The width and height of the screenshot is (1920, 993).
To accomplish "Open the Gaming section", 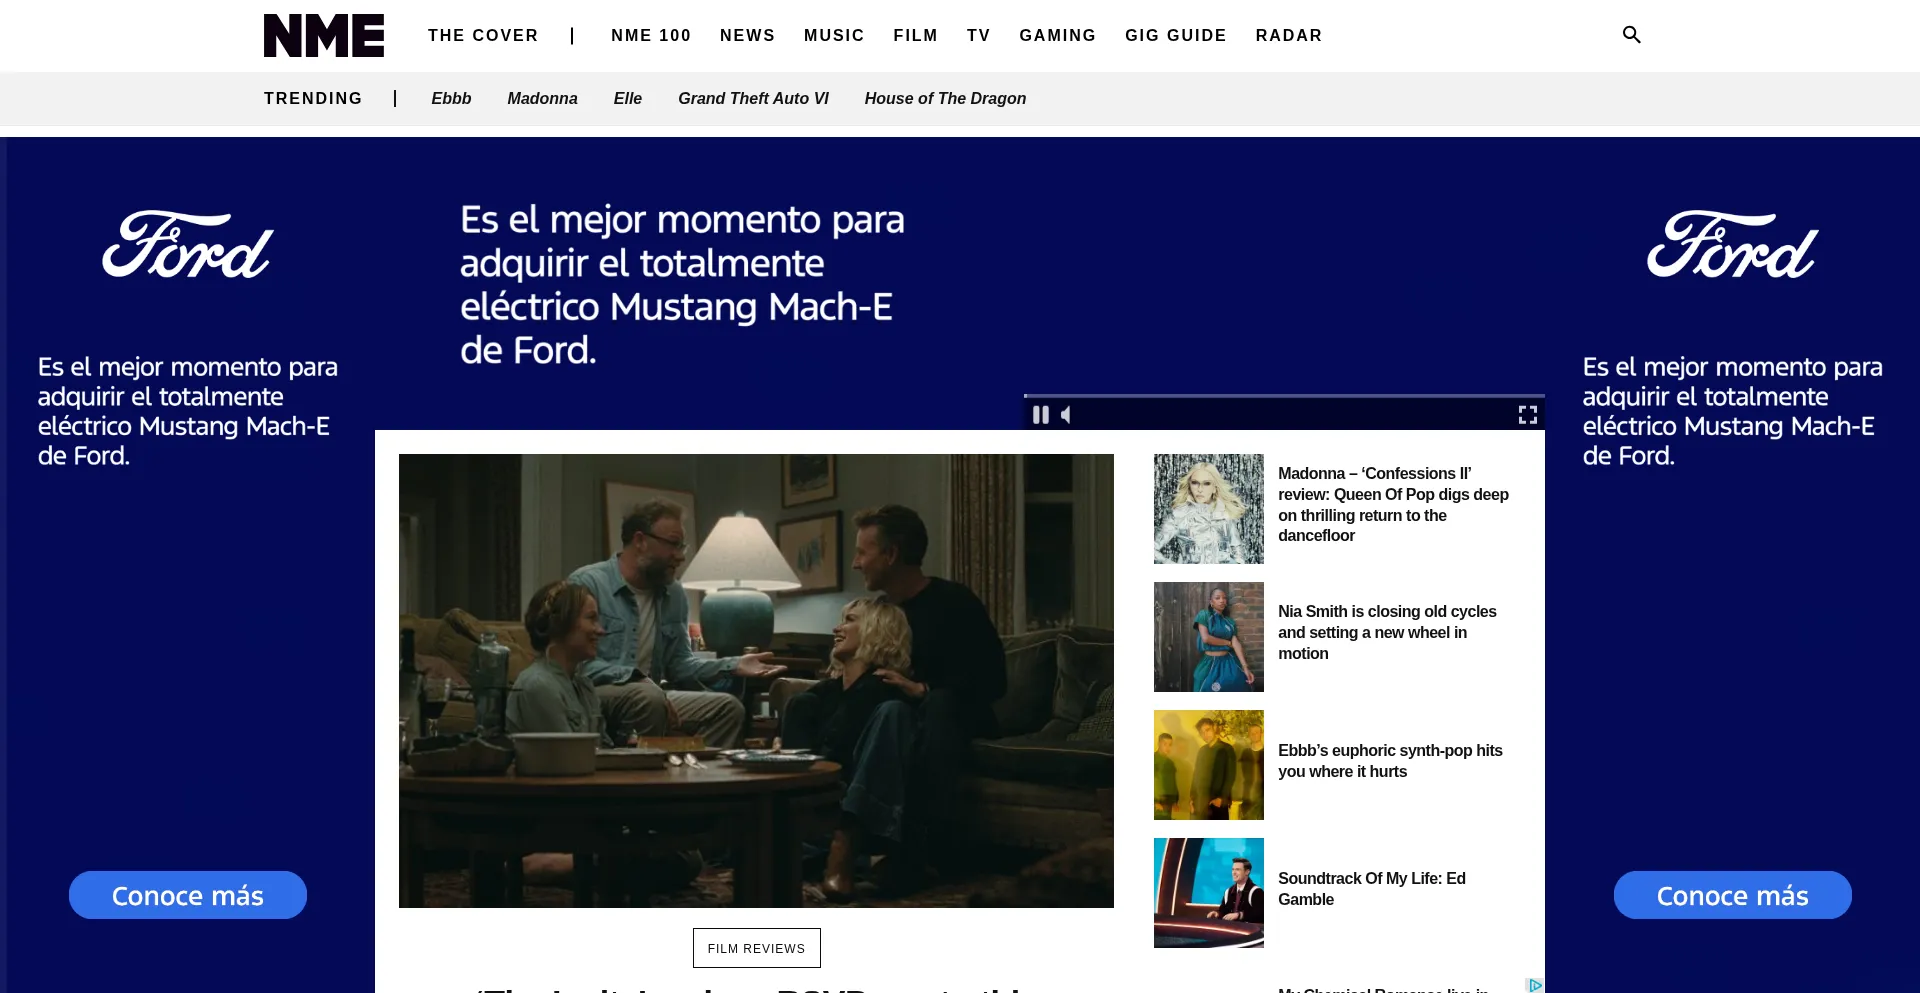I will point(1057,35).
